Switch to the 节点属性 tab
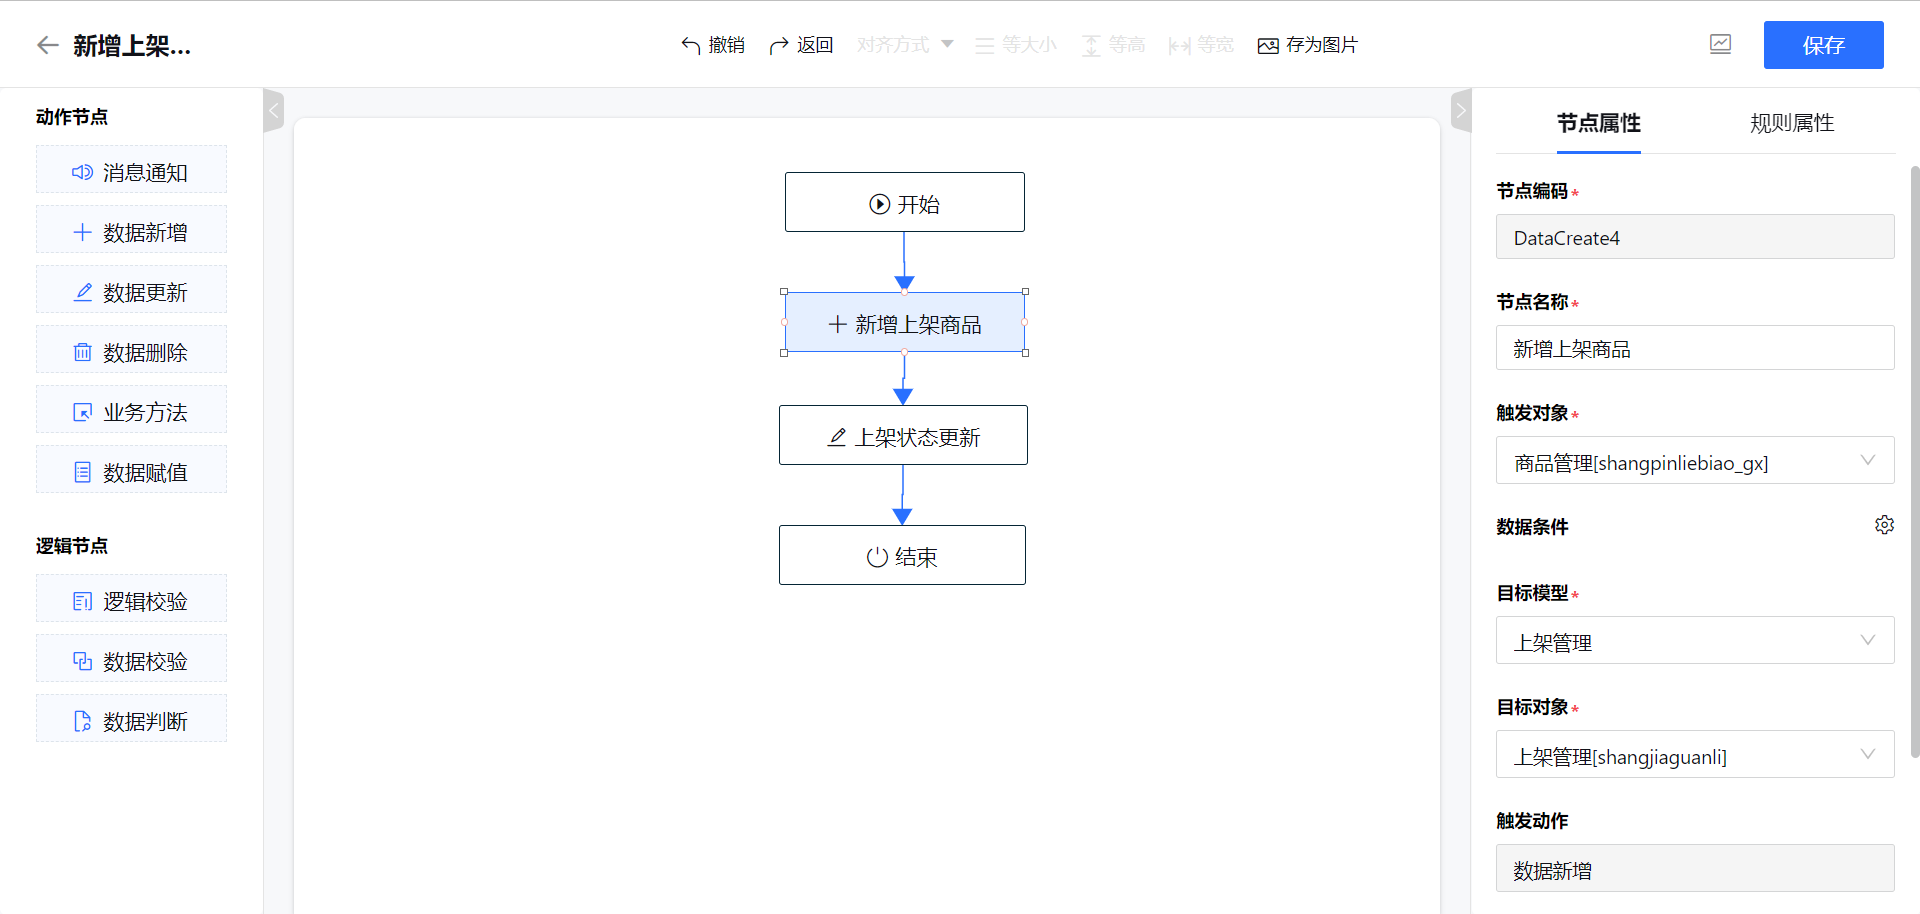Viewport: 1920px width, 914px height. [1598, 123]
